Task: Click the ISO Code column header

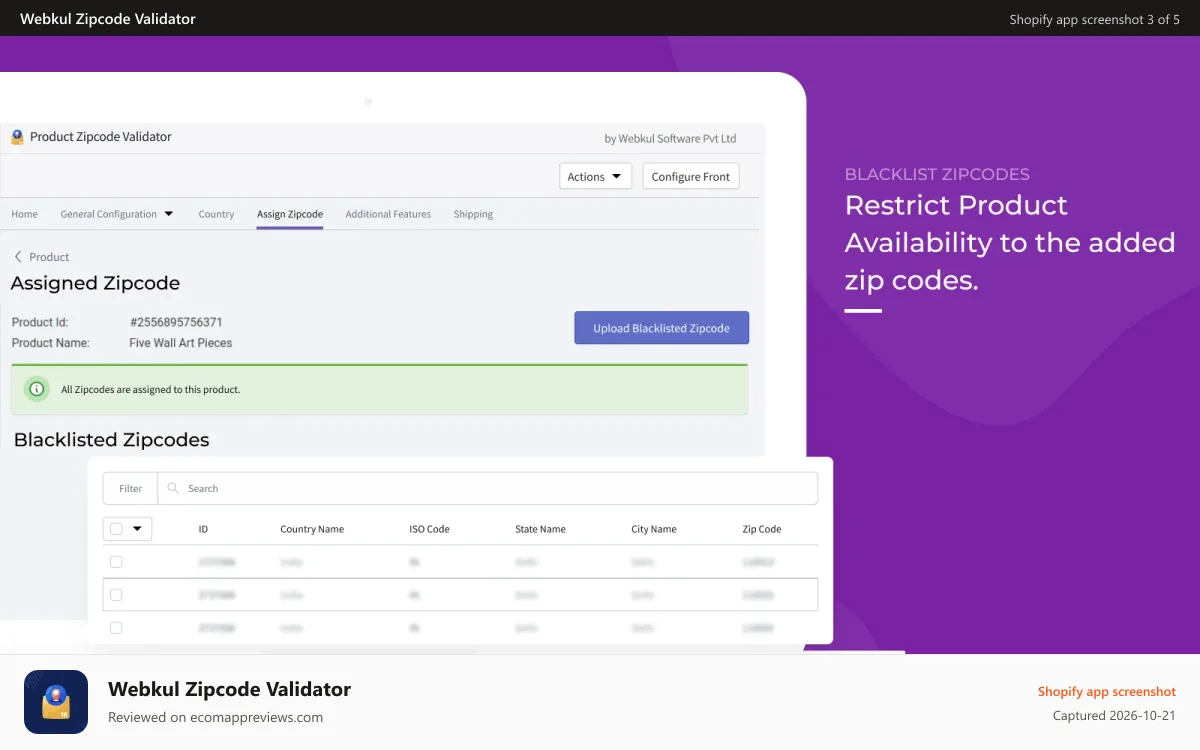Action: (x=429, y=529)
